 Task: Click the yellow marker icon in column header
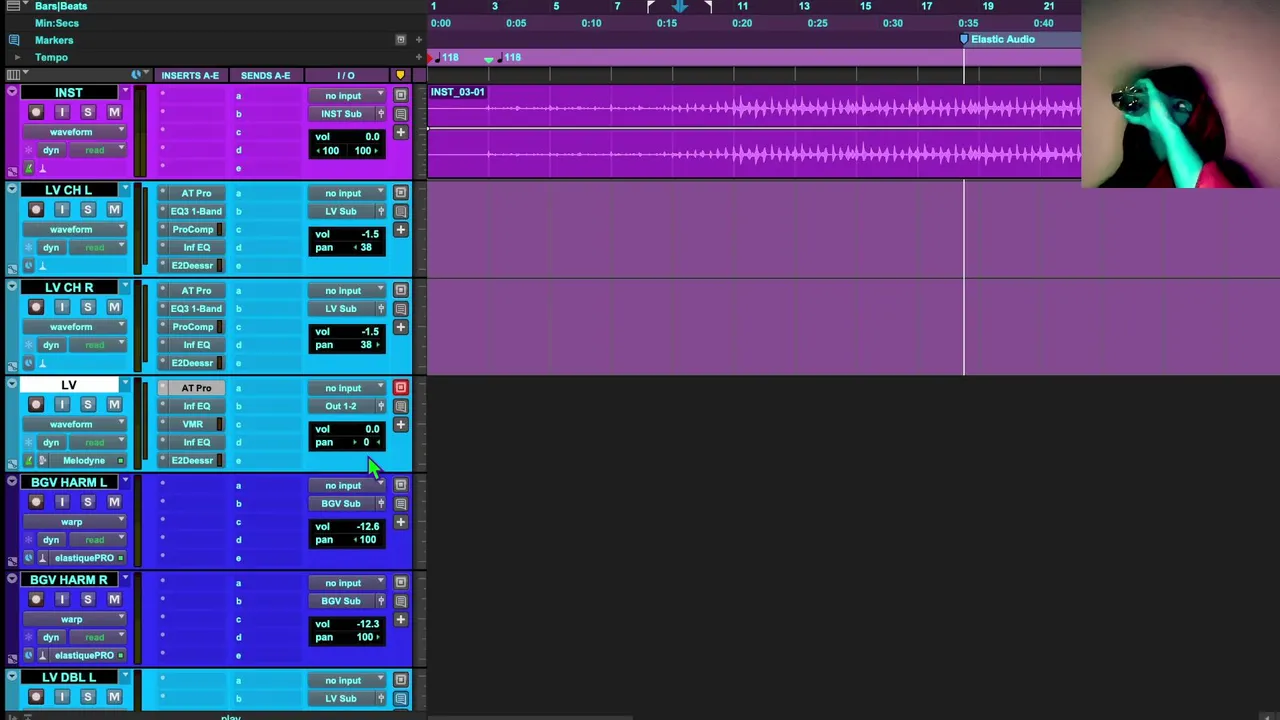click(x=400, y=75)
